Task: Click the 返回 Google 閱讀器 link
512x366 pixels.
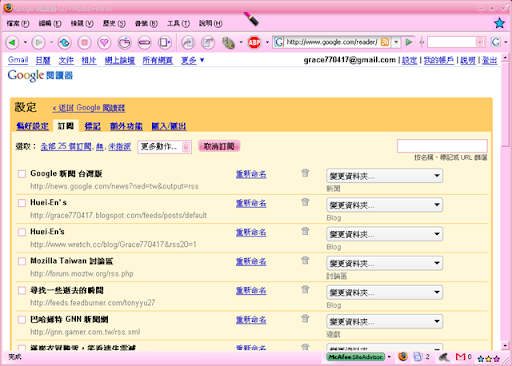Action: point(89,108)
